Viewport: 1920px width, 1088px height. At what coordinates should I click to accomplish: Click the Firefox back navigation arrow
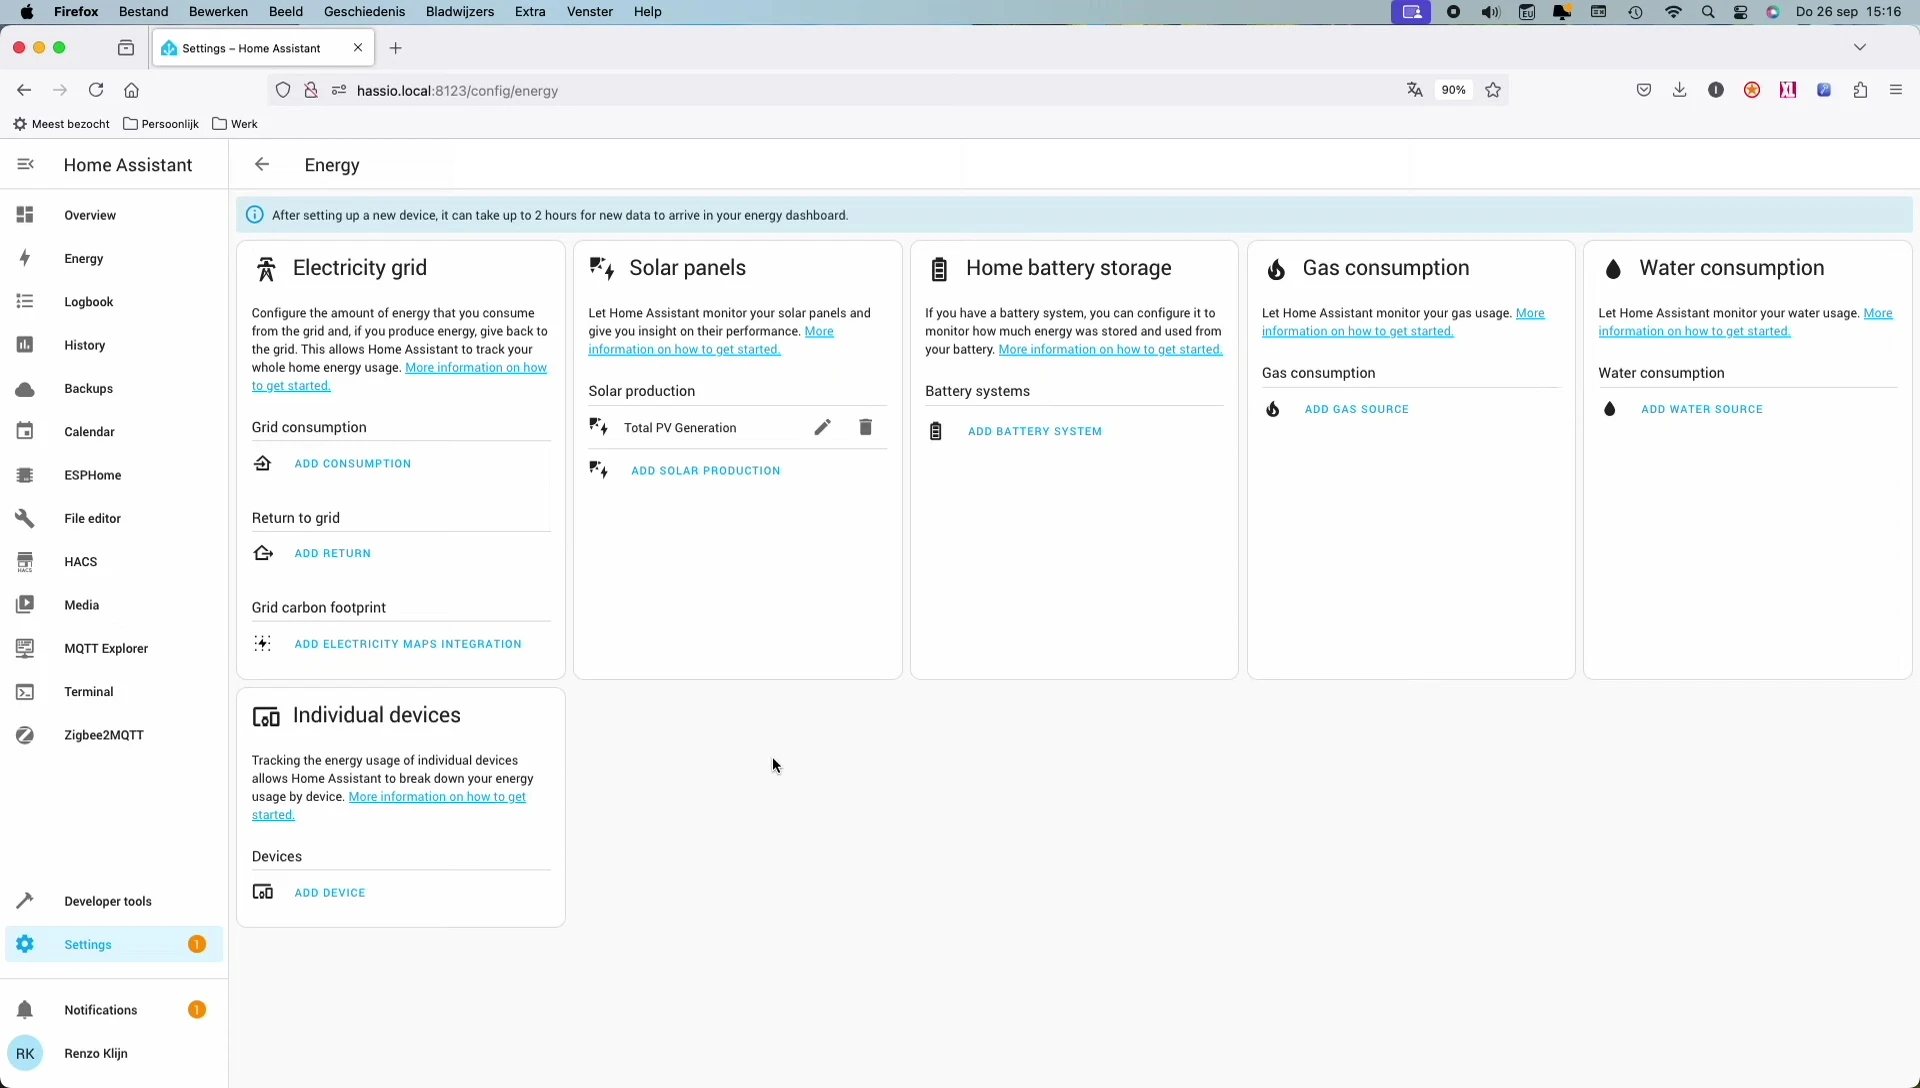24,90
